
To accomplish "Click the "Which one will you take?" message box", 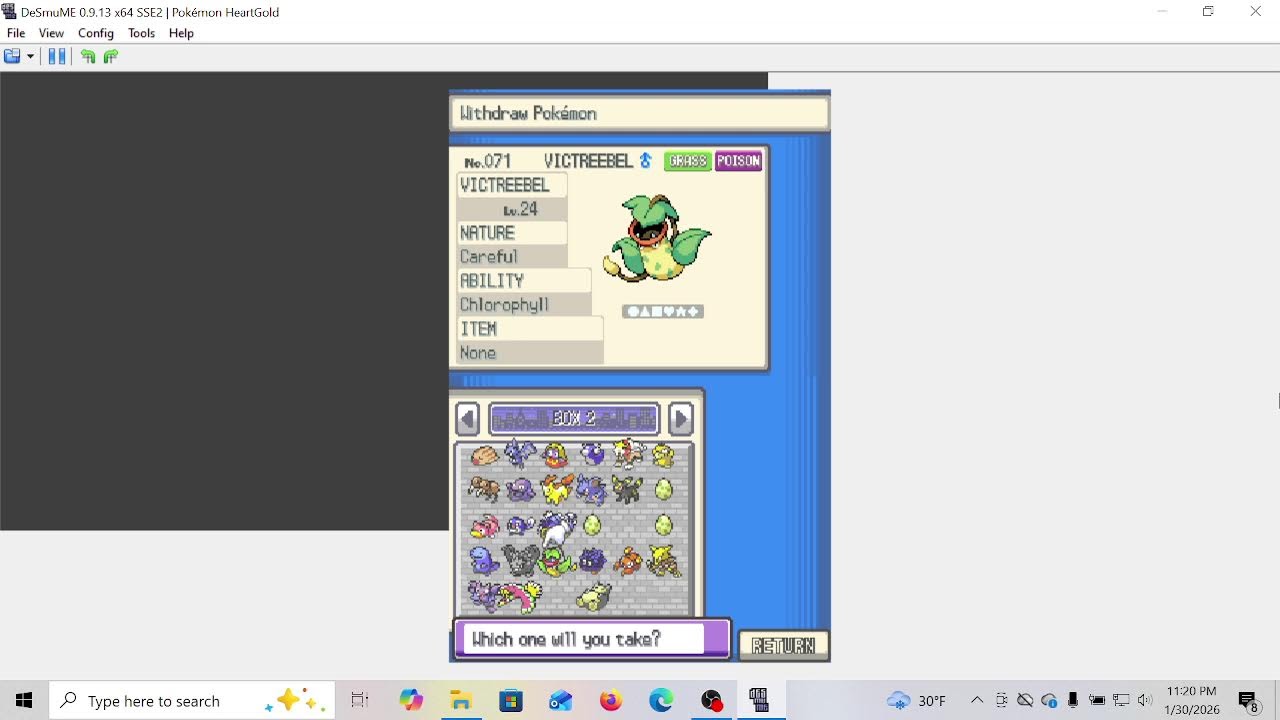I will click(x=592, y=639).
